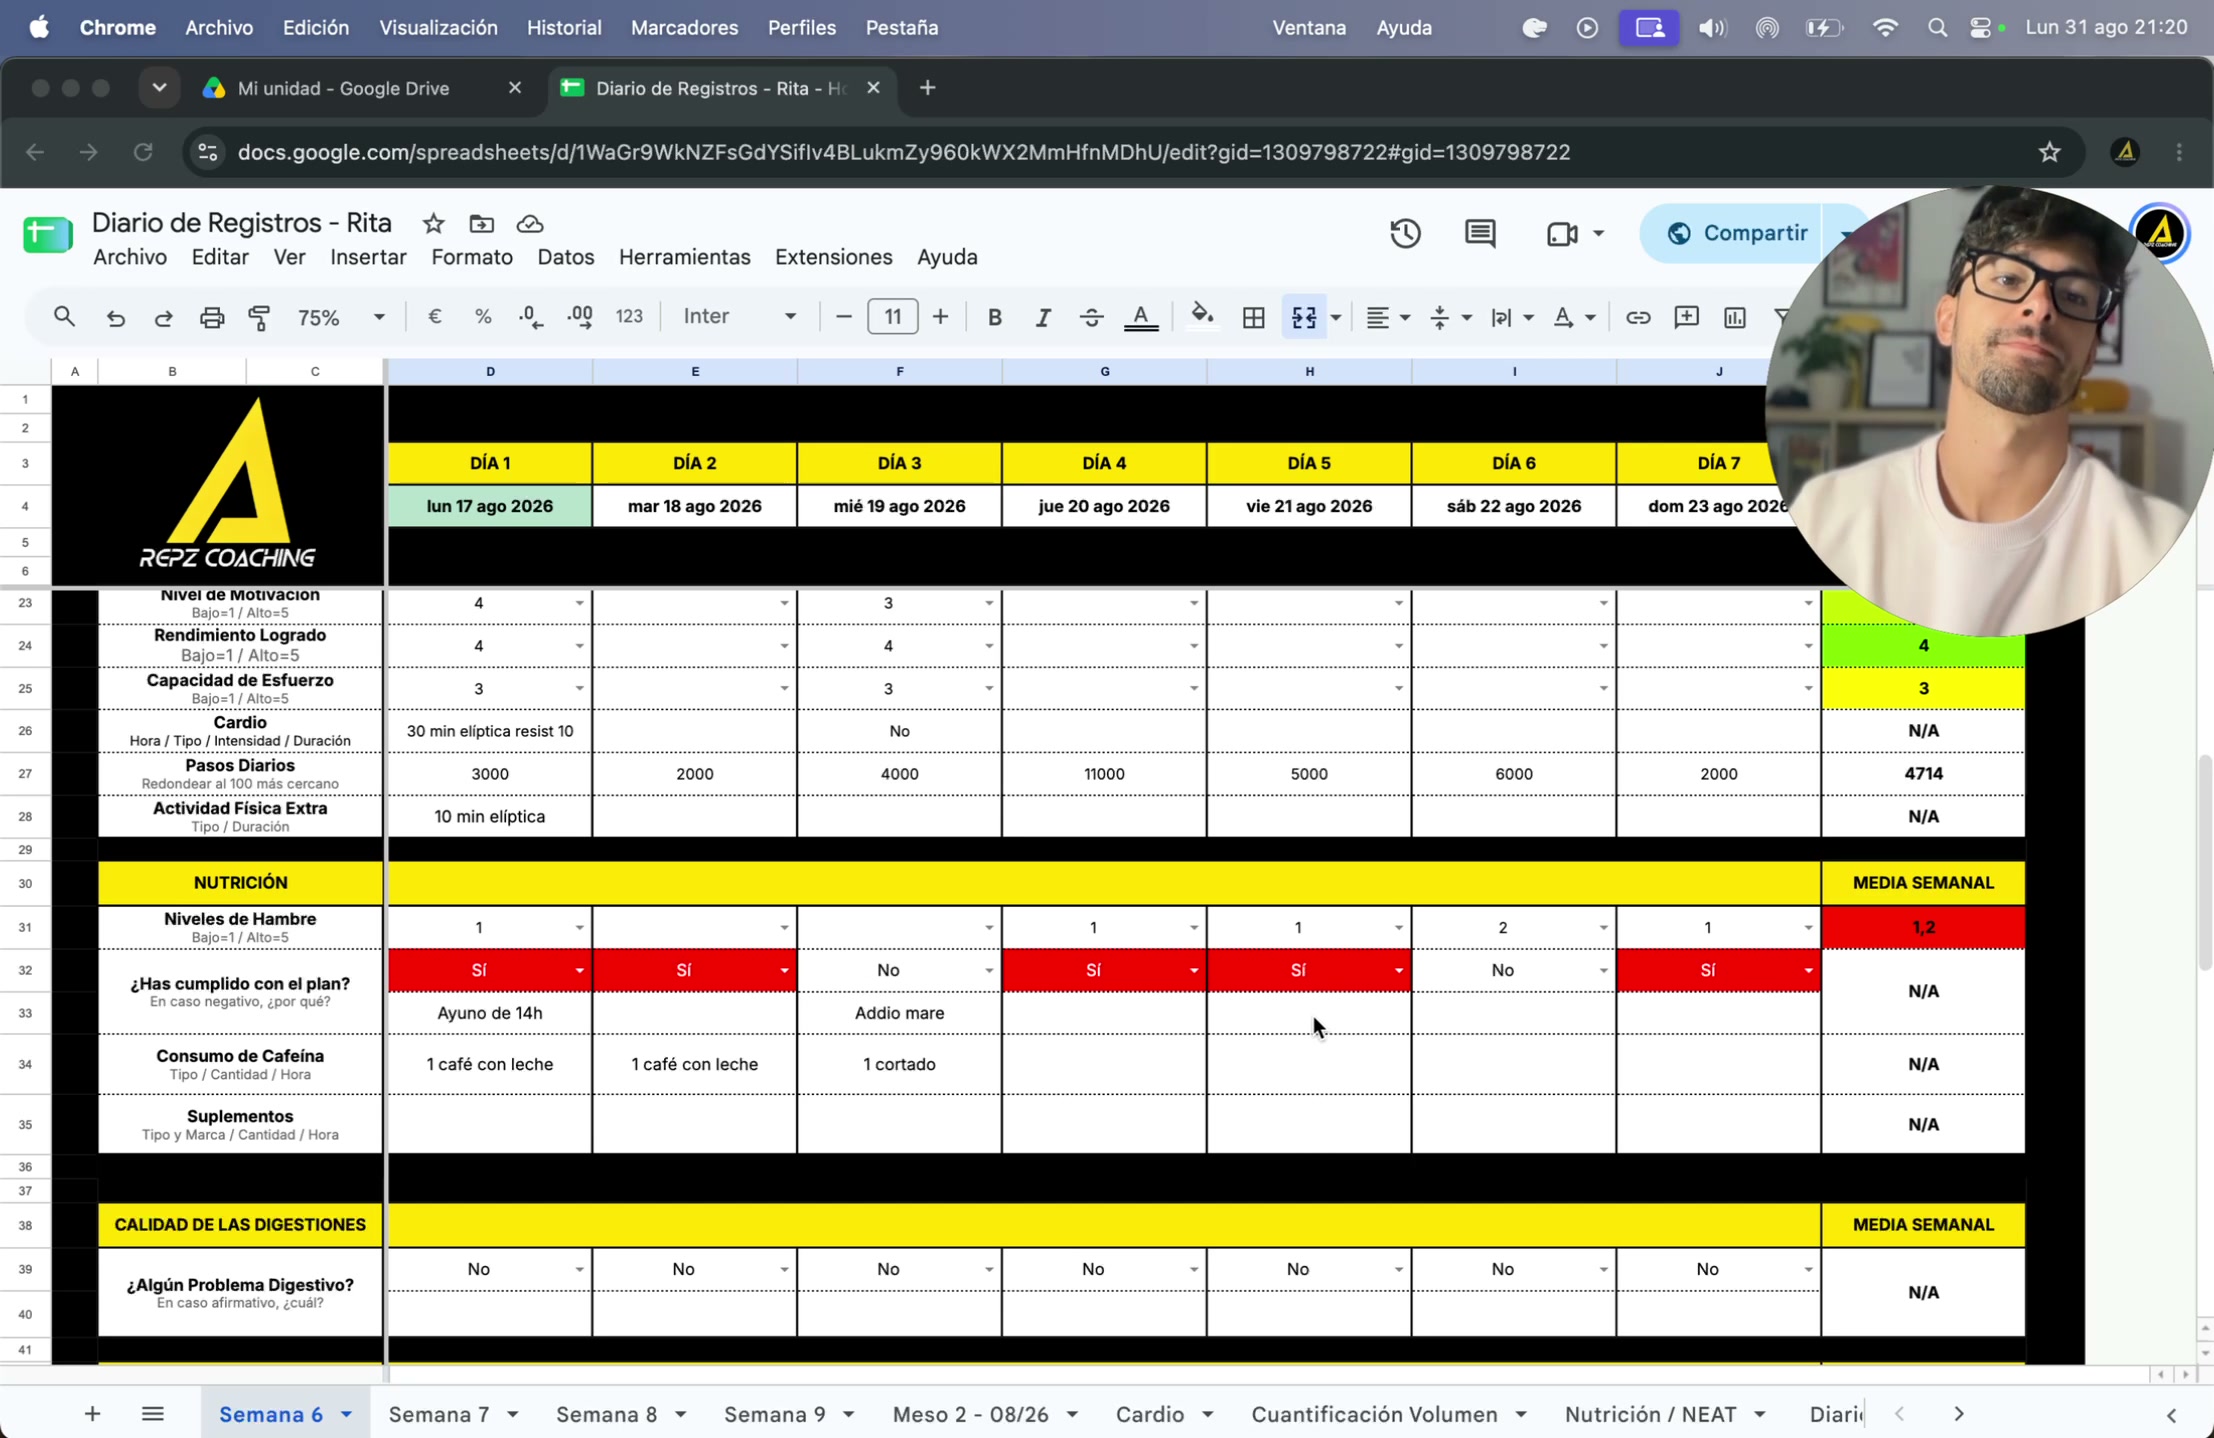Open the Inter font dropdown
Viewport: 2214px width, 1438px height.
point(740,317)
